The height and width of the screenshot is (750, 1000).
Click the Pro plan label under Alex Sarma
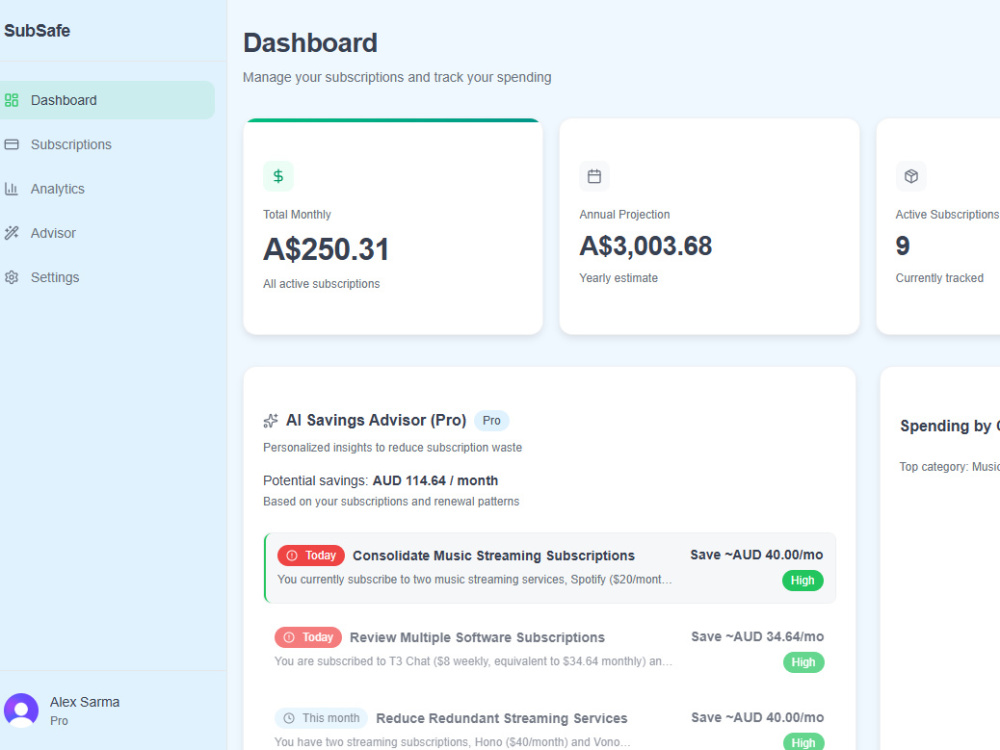click(x=59, y=721)
